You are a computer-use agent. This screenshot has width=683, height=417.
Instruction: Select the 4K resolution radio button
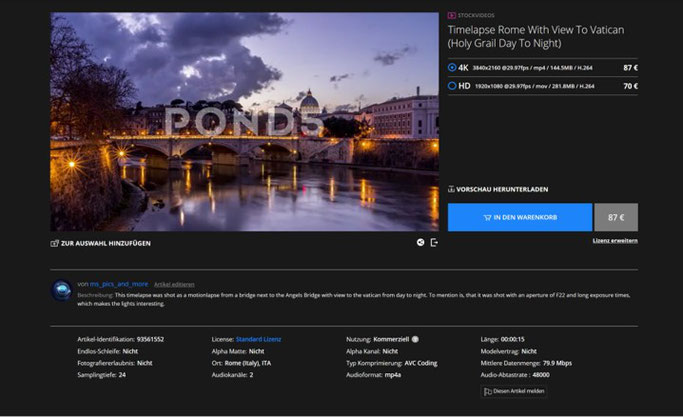click(x=452, y=68)
